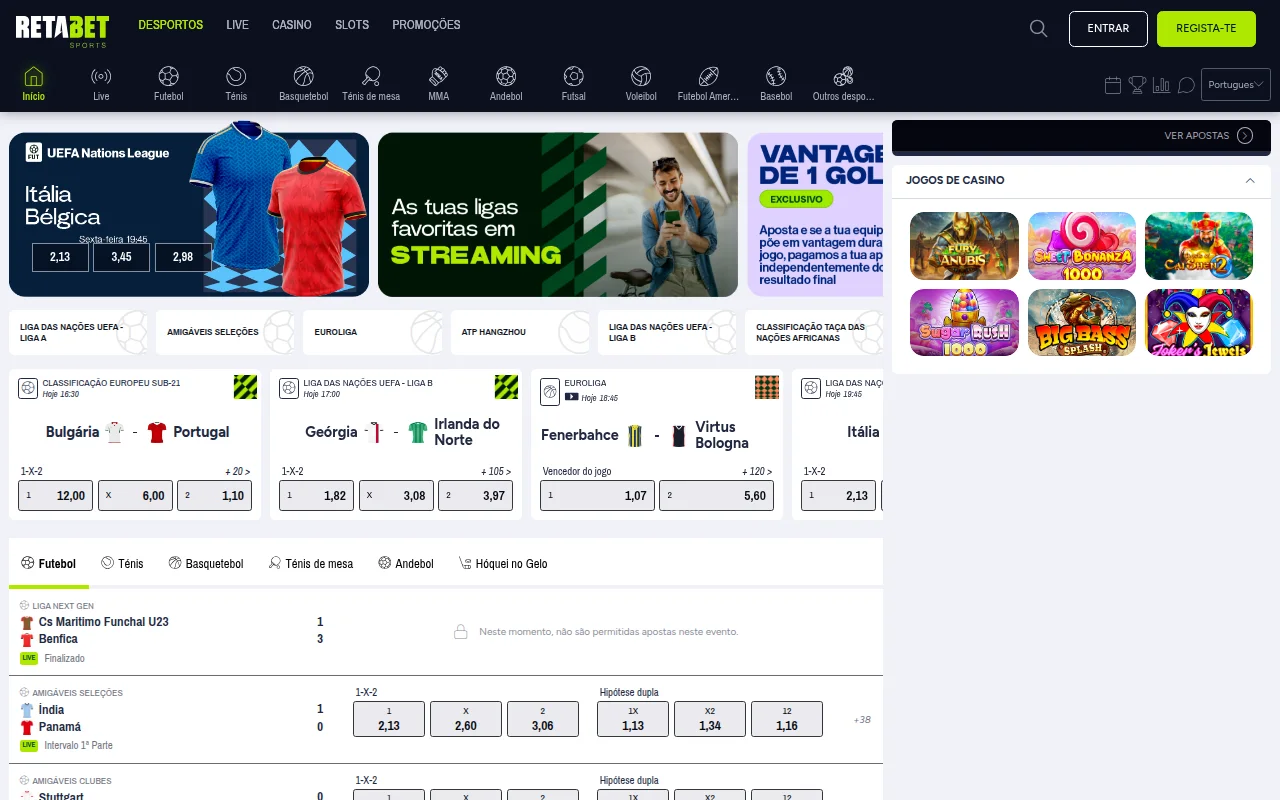
Task: Select odds 1,10 for Portugal win
Action: (214, 495)
